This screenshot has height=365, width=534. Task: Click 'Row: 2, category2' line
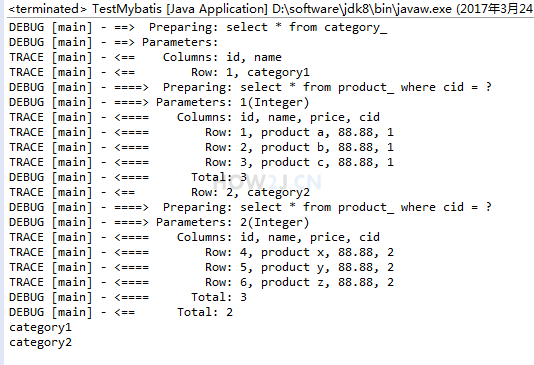(159, 192)
